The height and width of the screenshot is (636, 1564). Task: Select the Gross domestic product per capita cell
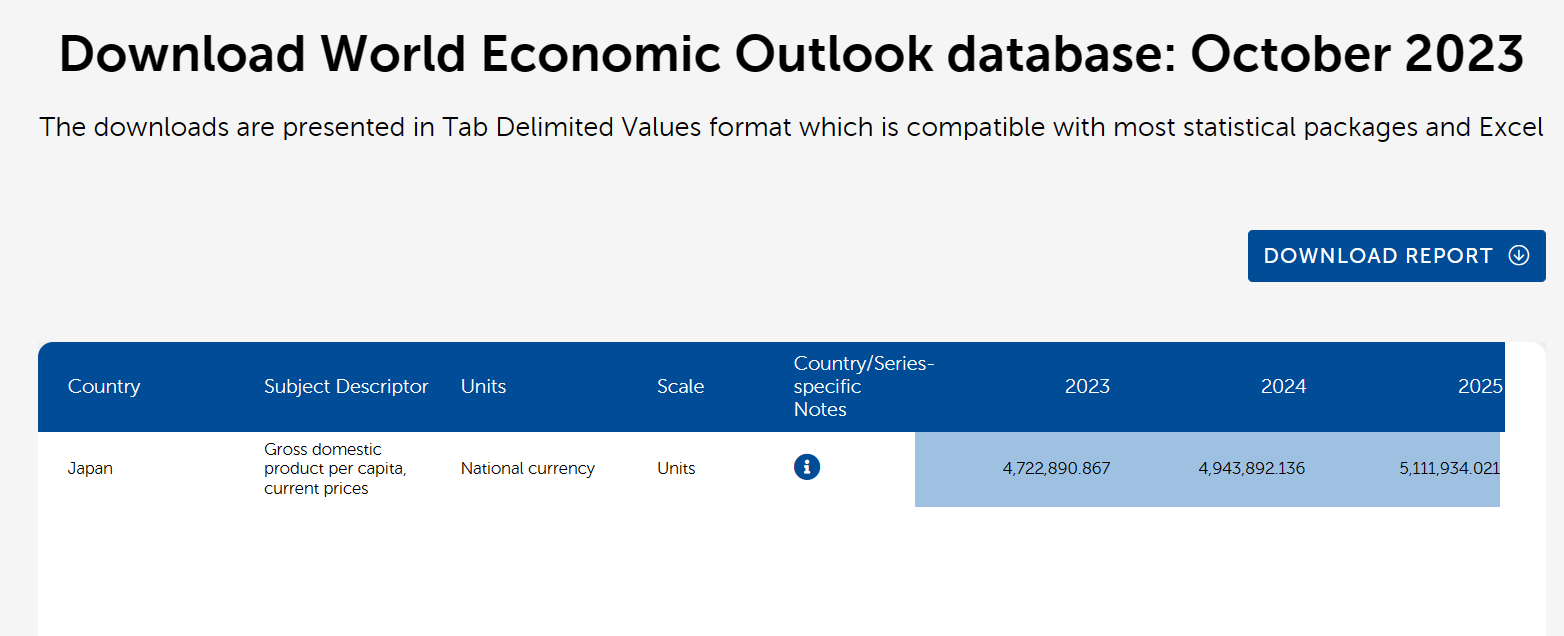click(x=335, y=469)
